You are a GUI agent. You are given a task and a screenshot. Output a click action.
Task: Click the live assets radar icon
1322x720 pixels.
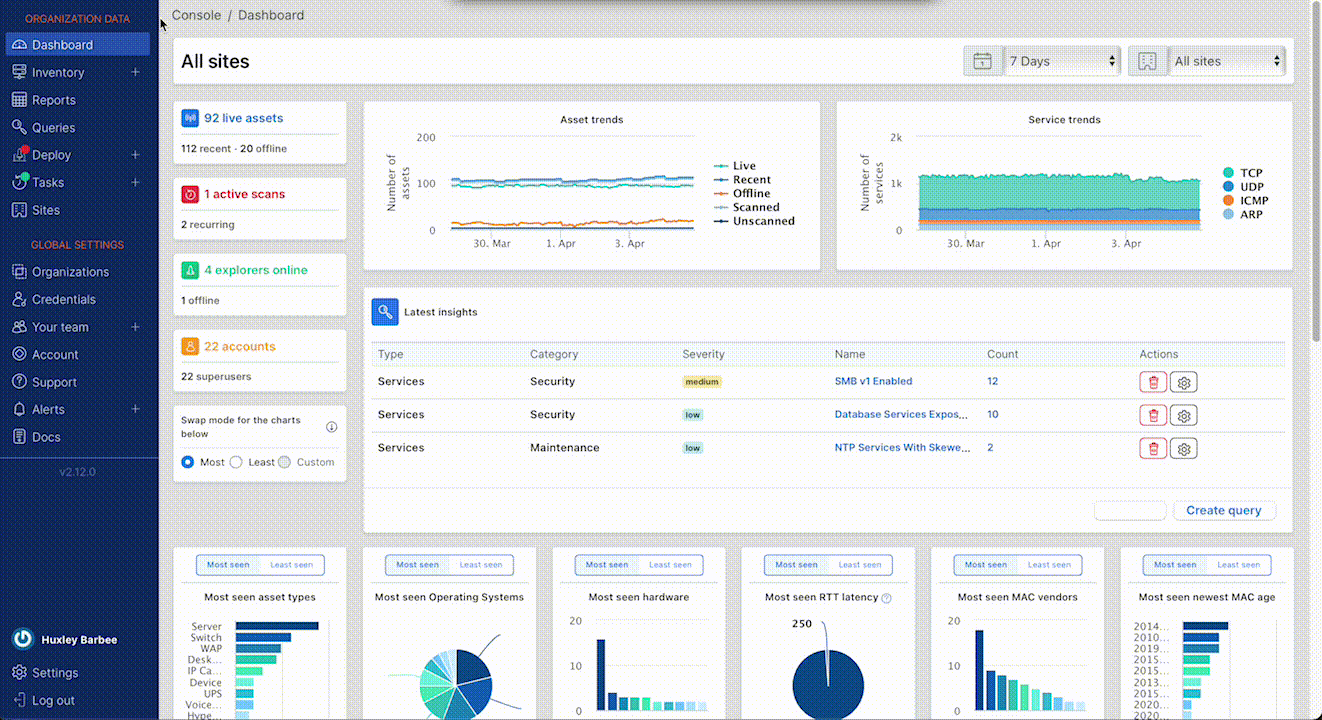[x=190, y=118]
